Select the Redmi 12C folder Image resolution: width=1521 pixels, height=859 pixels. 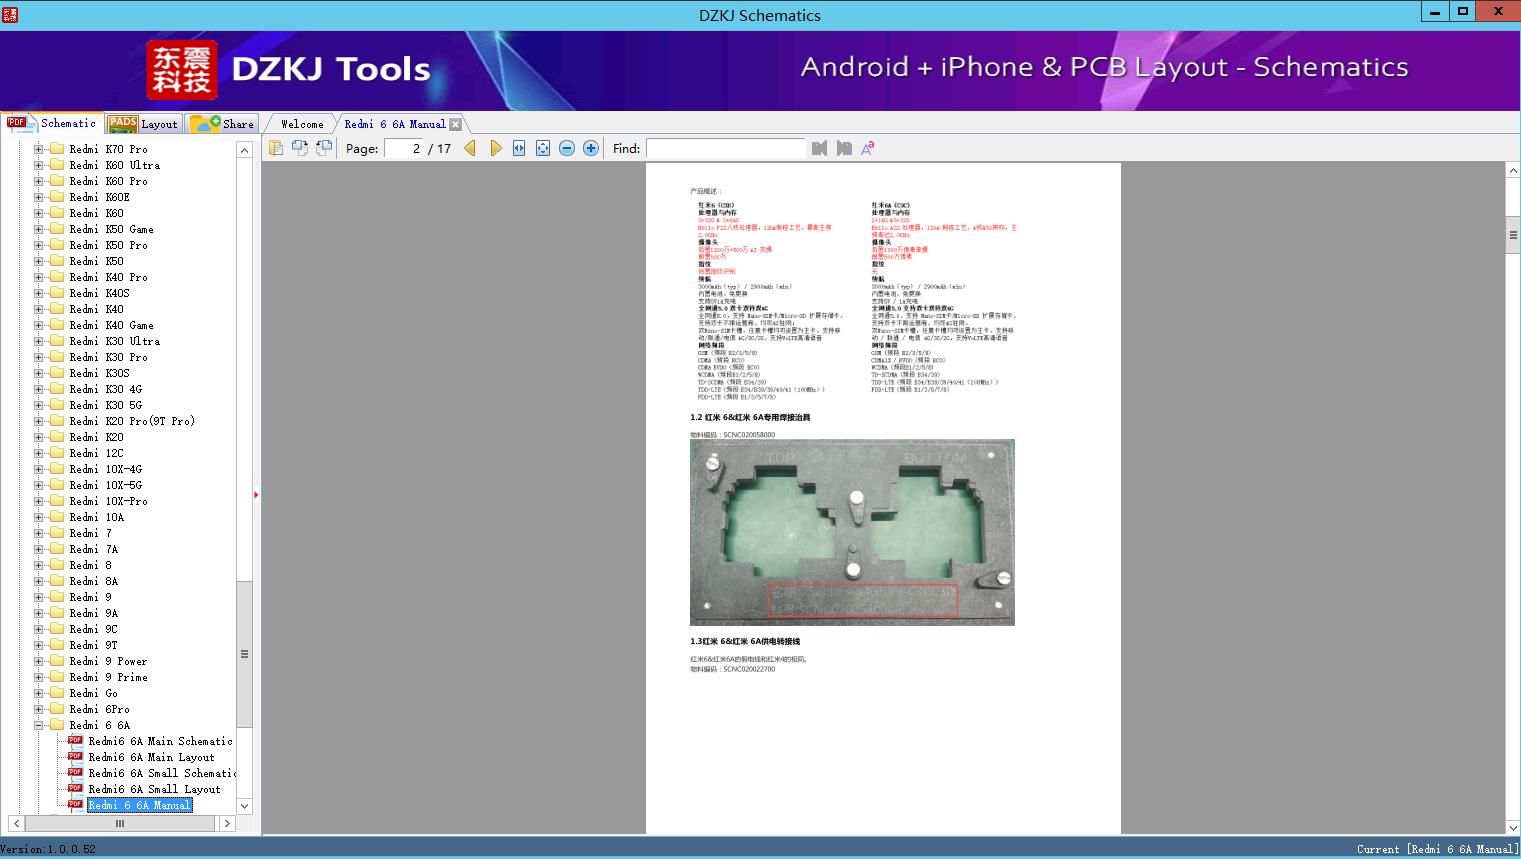click(96, 453)
